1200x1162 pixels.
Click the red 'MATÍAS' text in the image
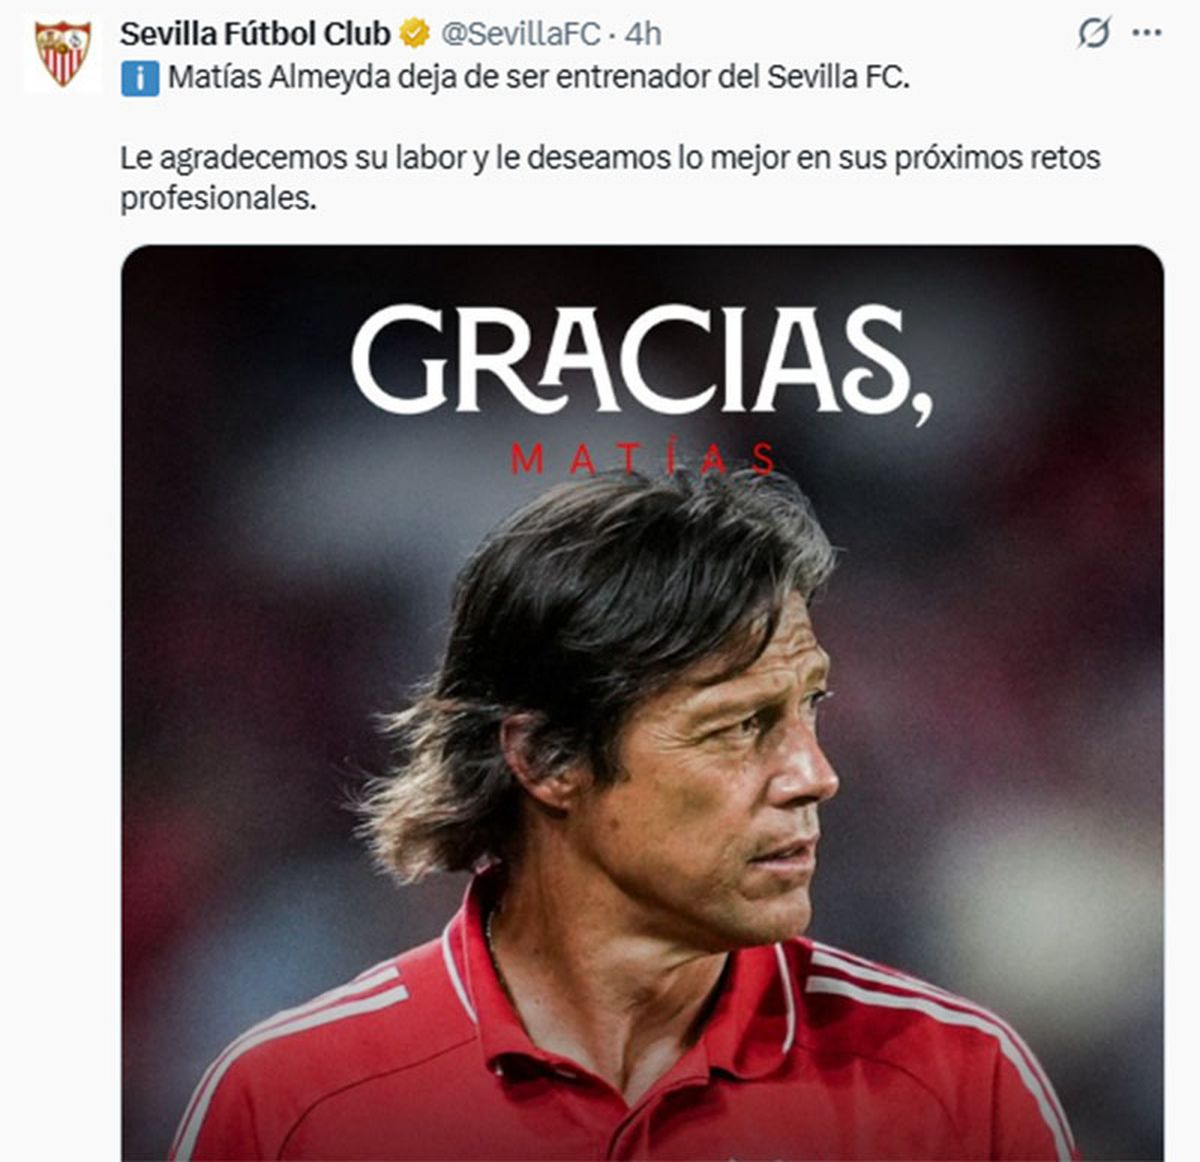(642, 460)
